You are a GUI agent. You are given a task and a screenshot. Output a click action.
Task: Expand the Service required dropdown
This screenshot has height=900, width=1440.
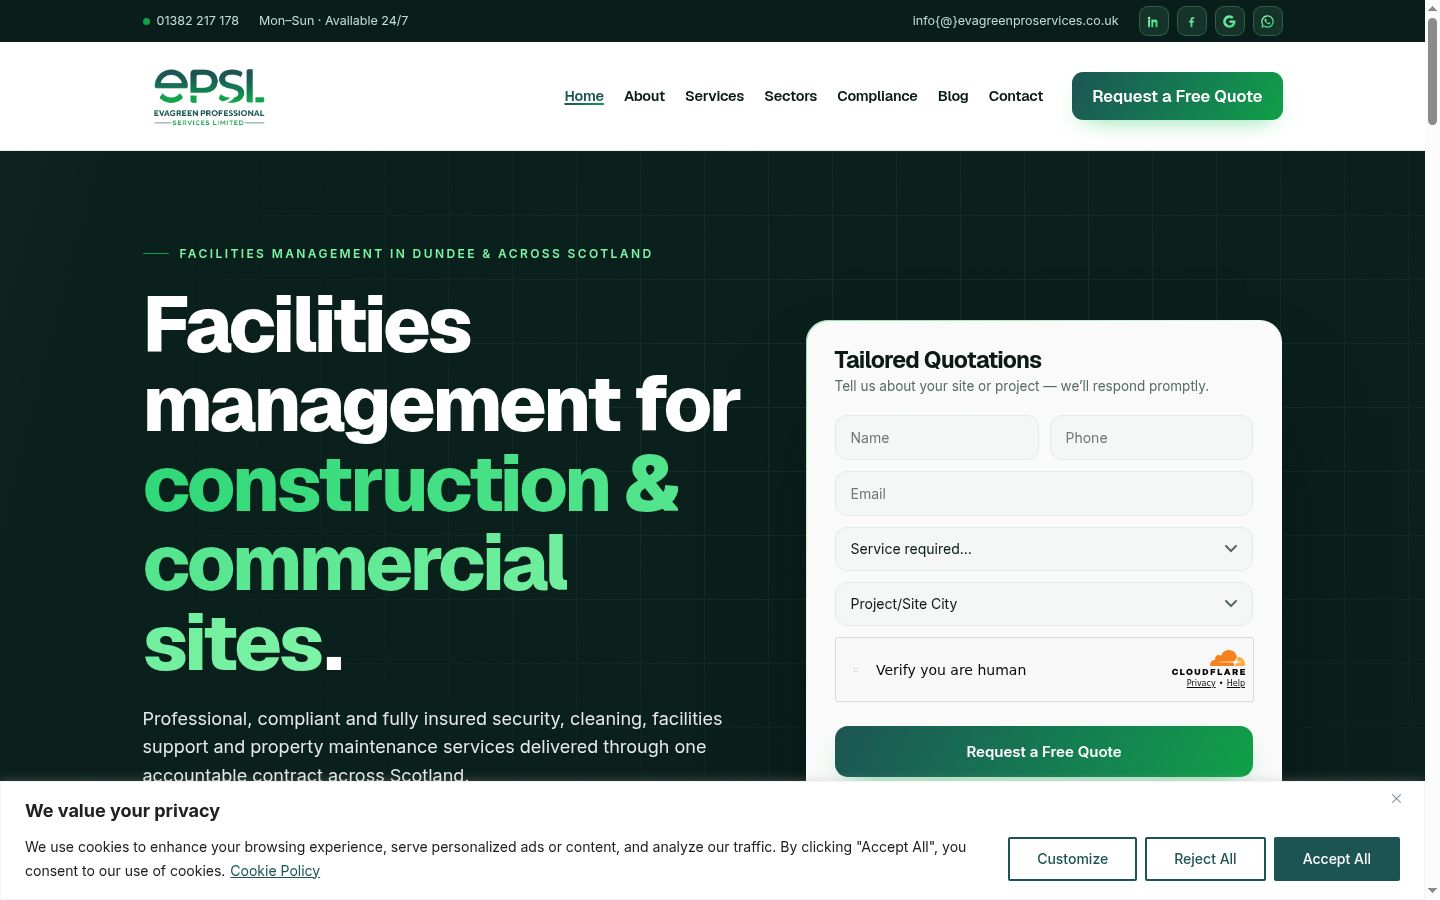pos(1043,549)
